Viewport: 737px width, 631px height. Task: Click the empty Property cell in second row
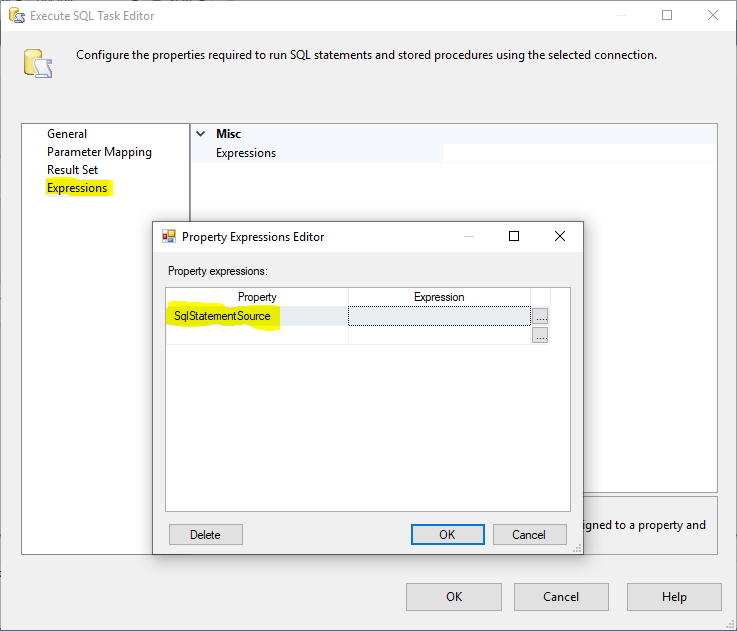tap(257, 335)
